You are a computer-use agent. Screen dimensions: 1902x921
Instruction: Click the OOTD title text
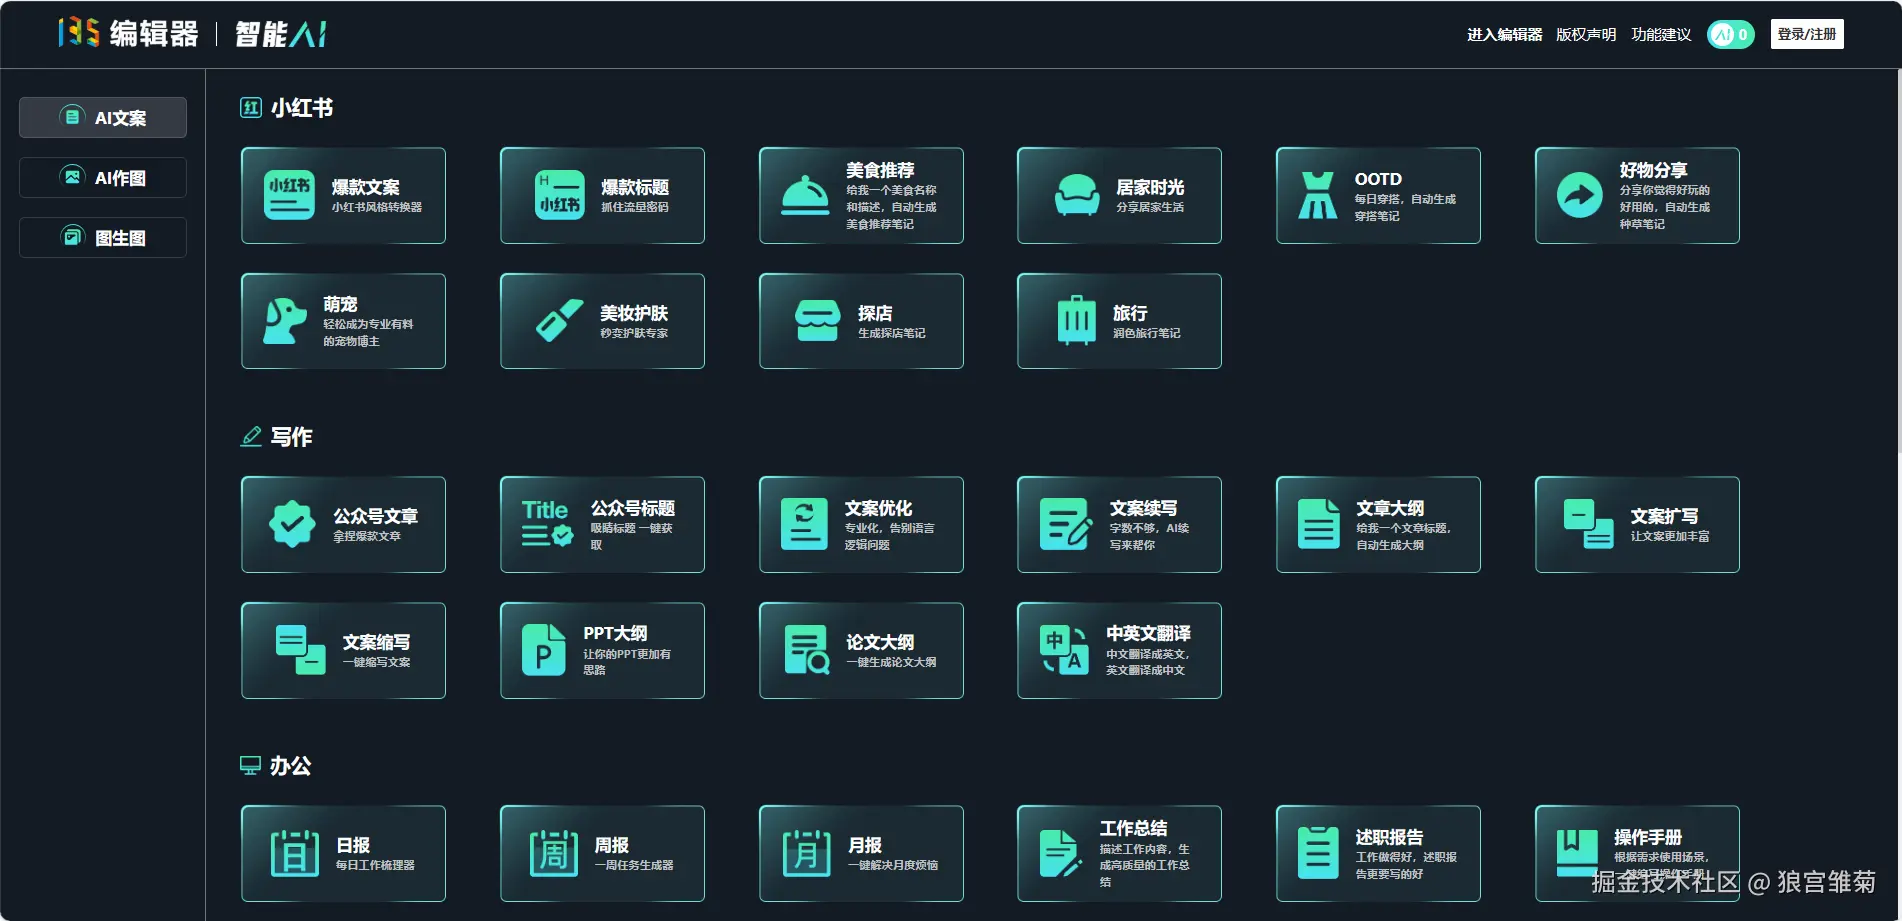click(1378, 179)
